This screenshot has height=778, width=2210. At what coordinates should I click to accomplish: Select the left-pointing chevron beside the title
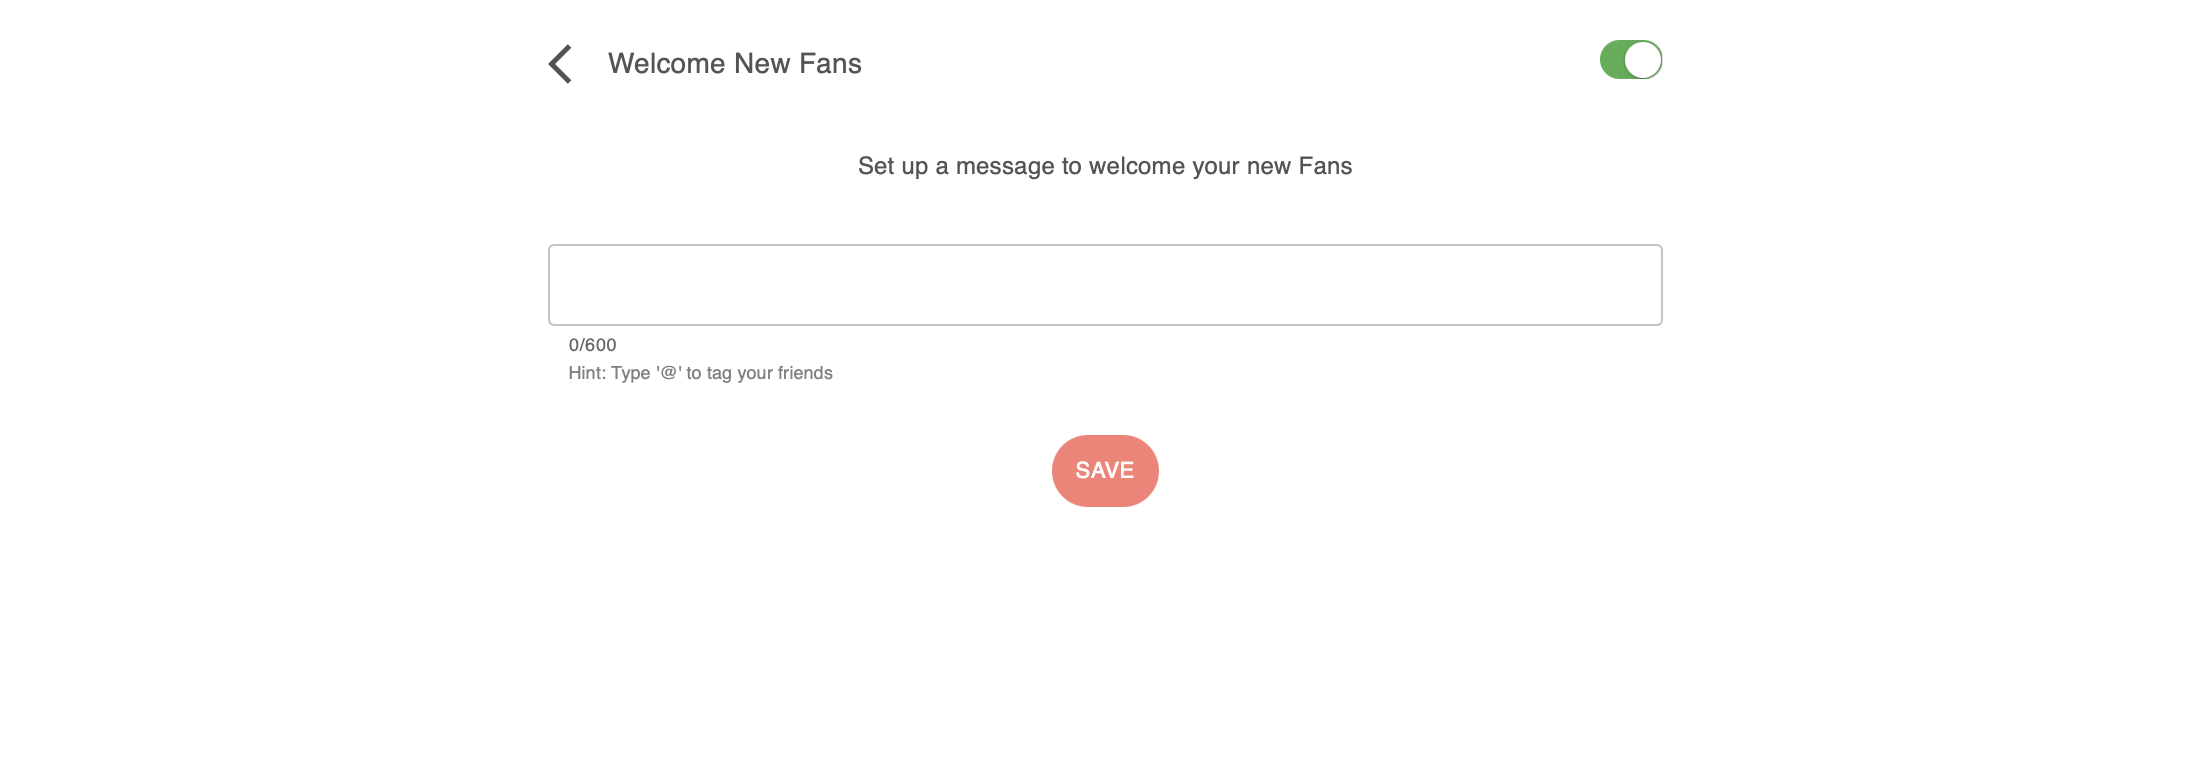pos(561,64)
